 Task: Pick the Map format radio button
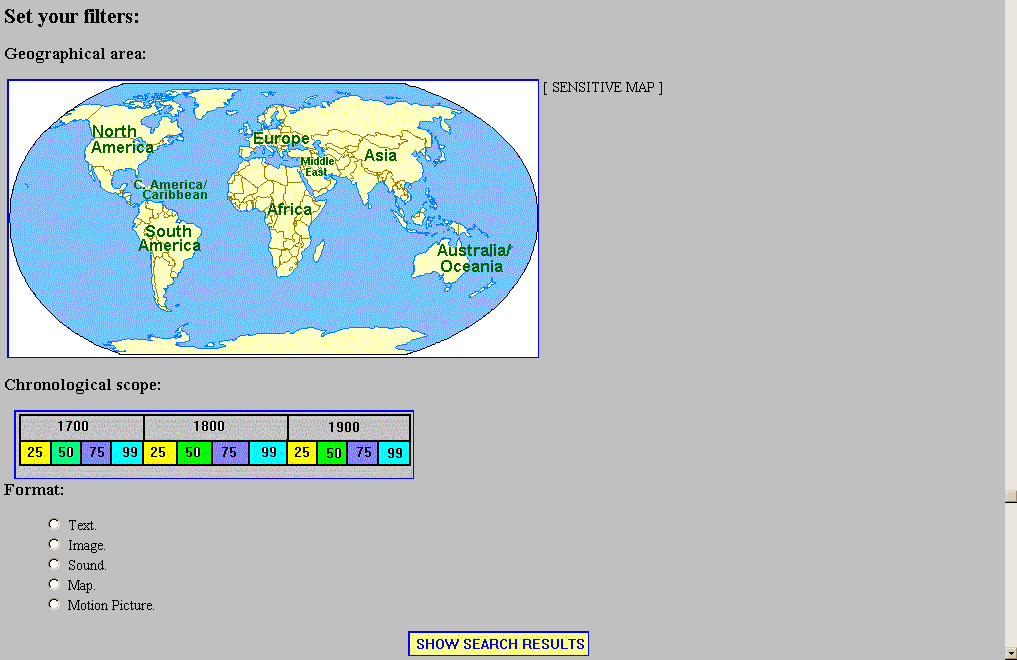54,584
